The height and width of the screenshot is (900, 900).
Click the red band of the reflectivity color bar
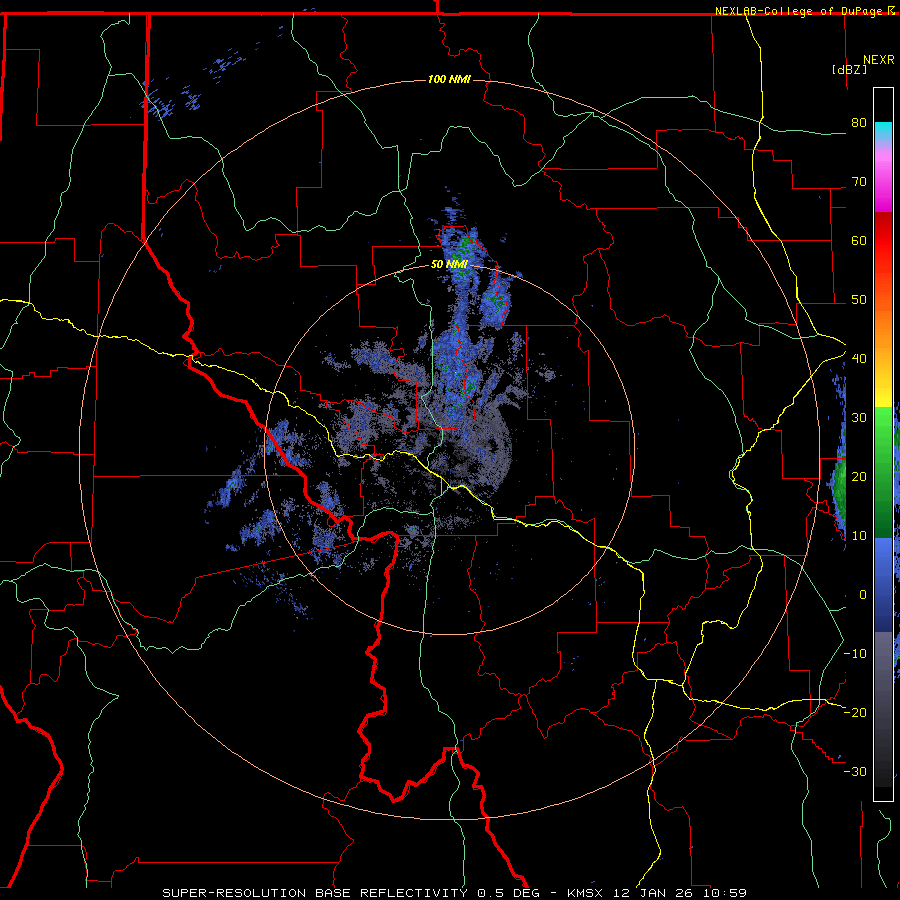(x=883, y=241)
